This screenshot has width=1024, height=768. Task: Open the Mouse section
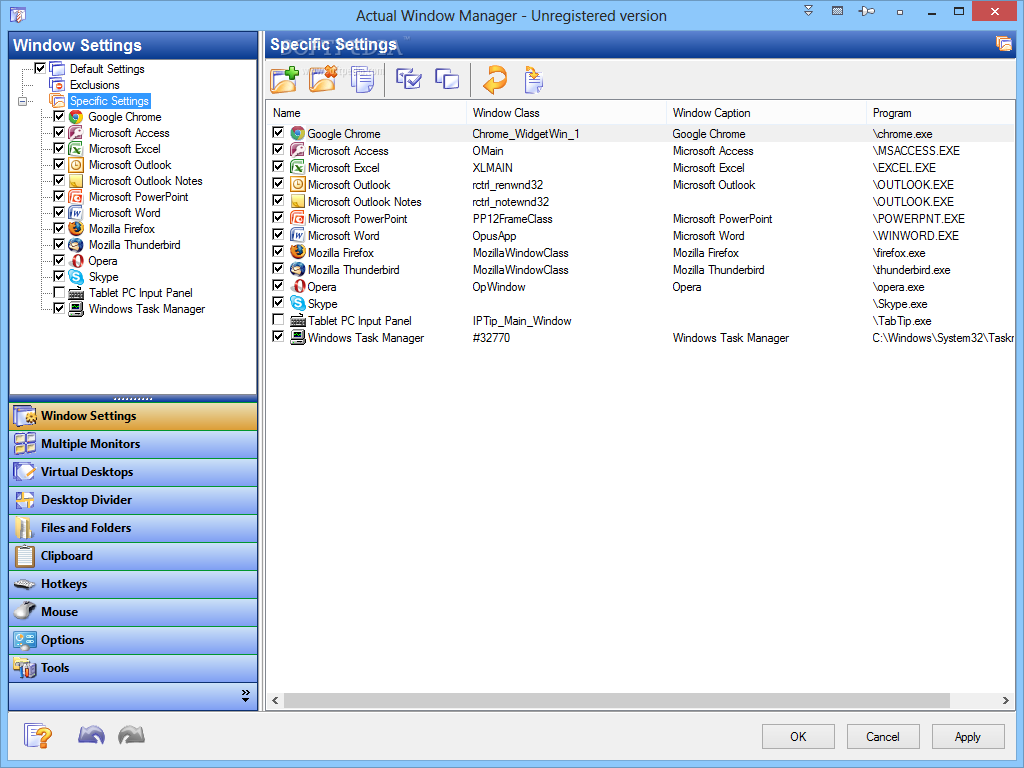[133, 613]
